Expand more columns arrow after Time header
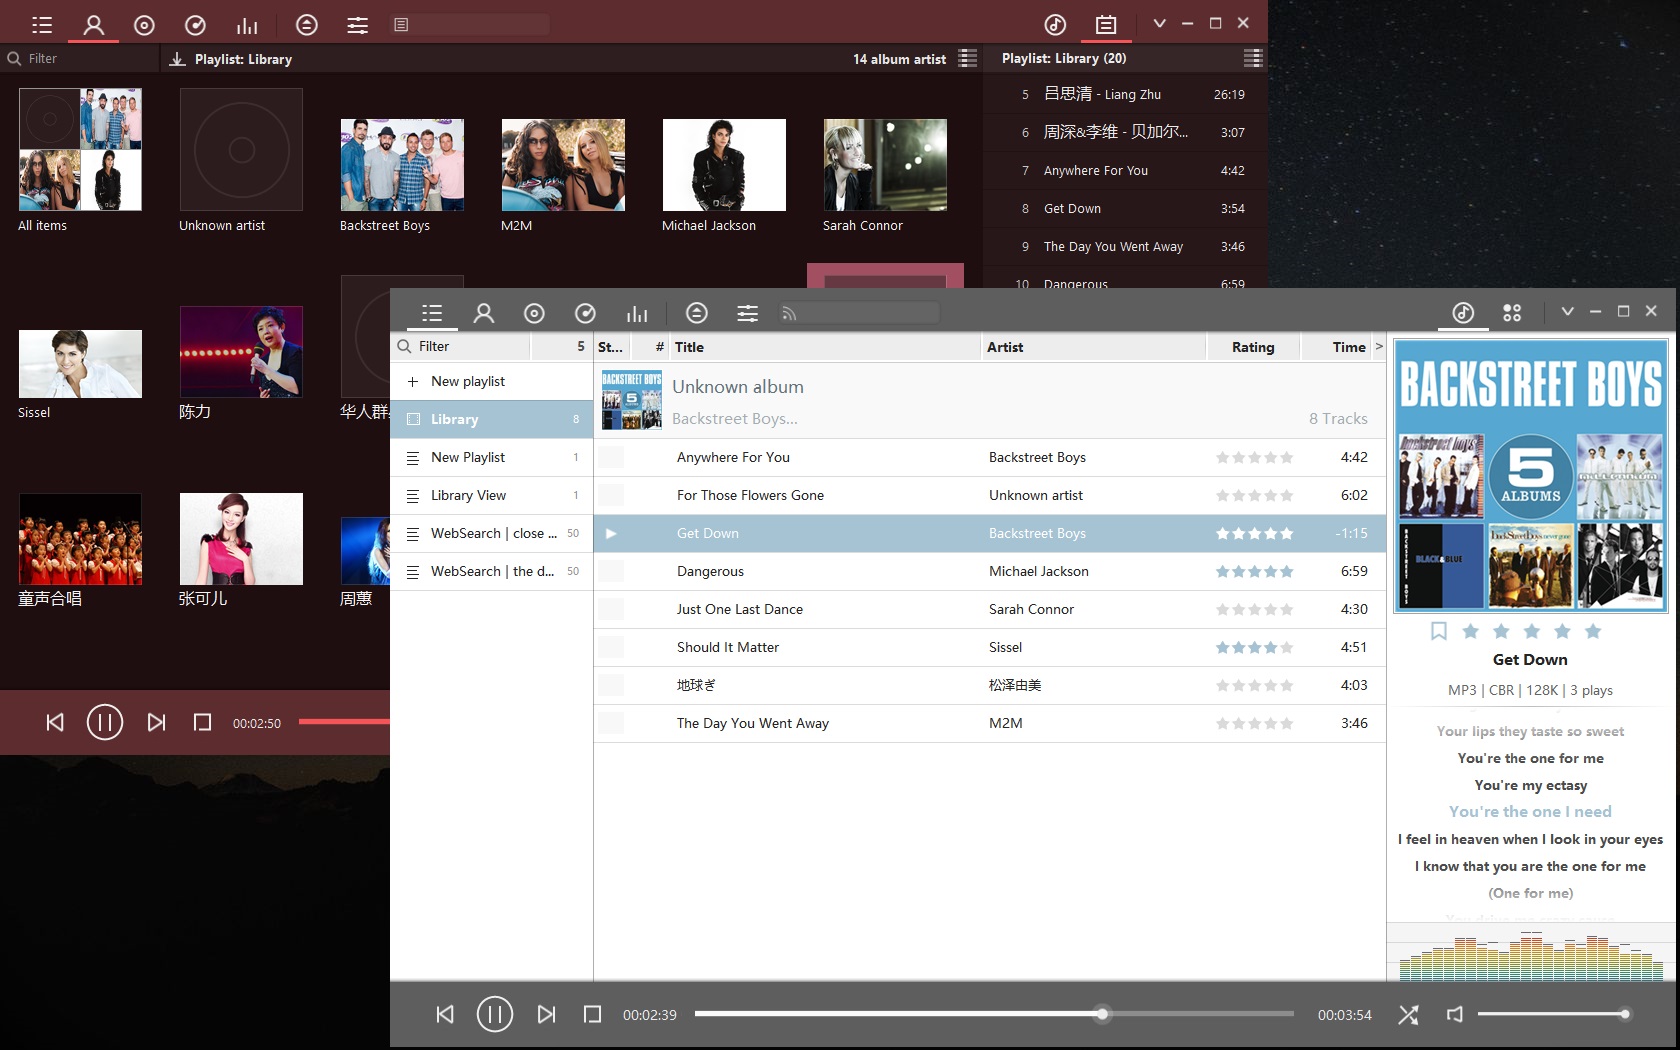1680x1050 pixels. tap(1379, 346)
